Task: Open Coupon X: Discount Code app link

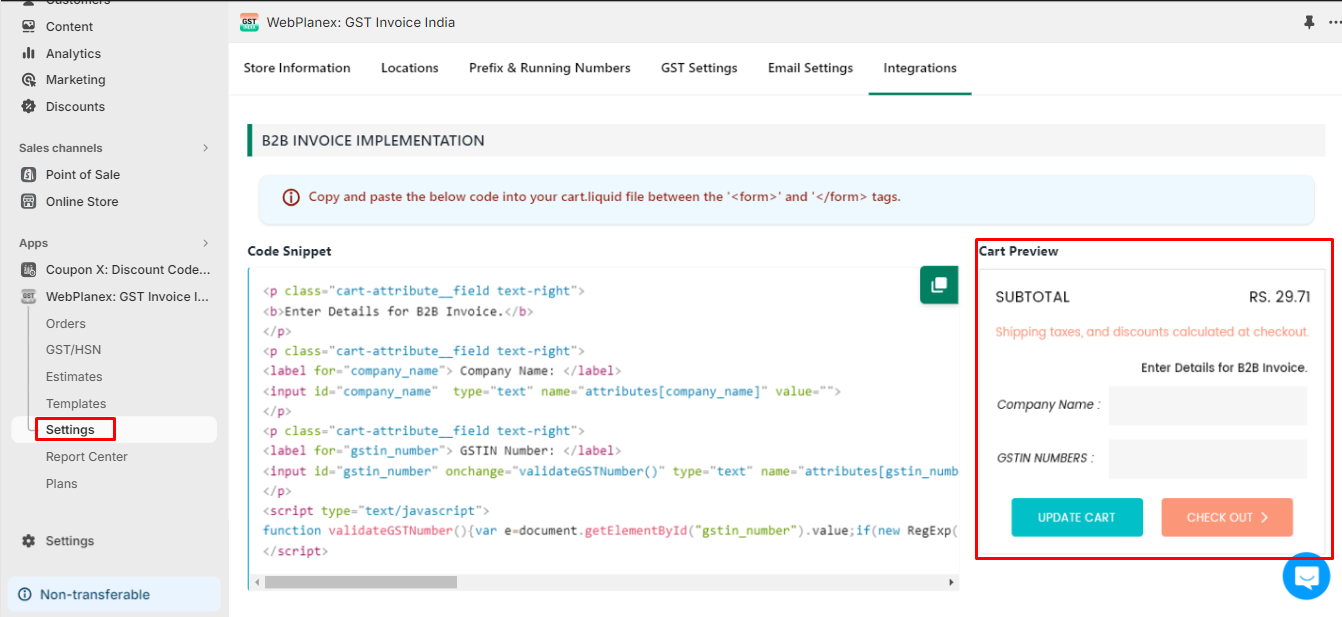Action: tap(128, 270)
